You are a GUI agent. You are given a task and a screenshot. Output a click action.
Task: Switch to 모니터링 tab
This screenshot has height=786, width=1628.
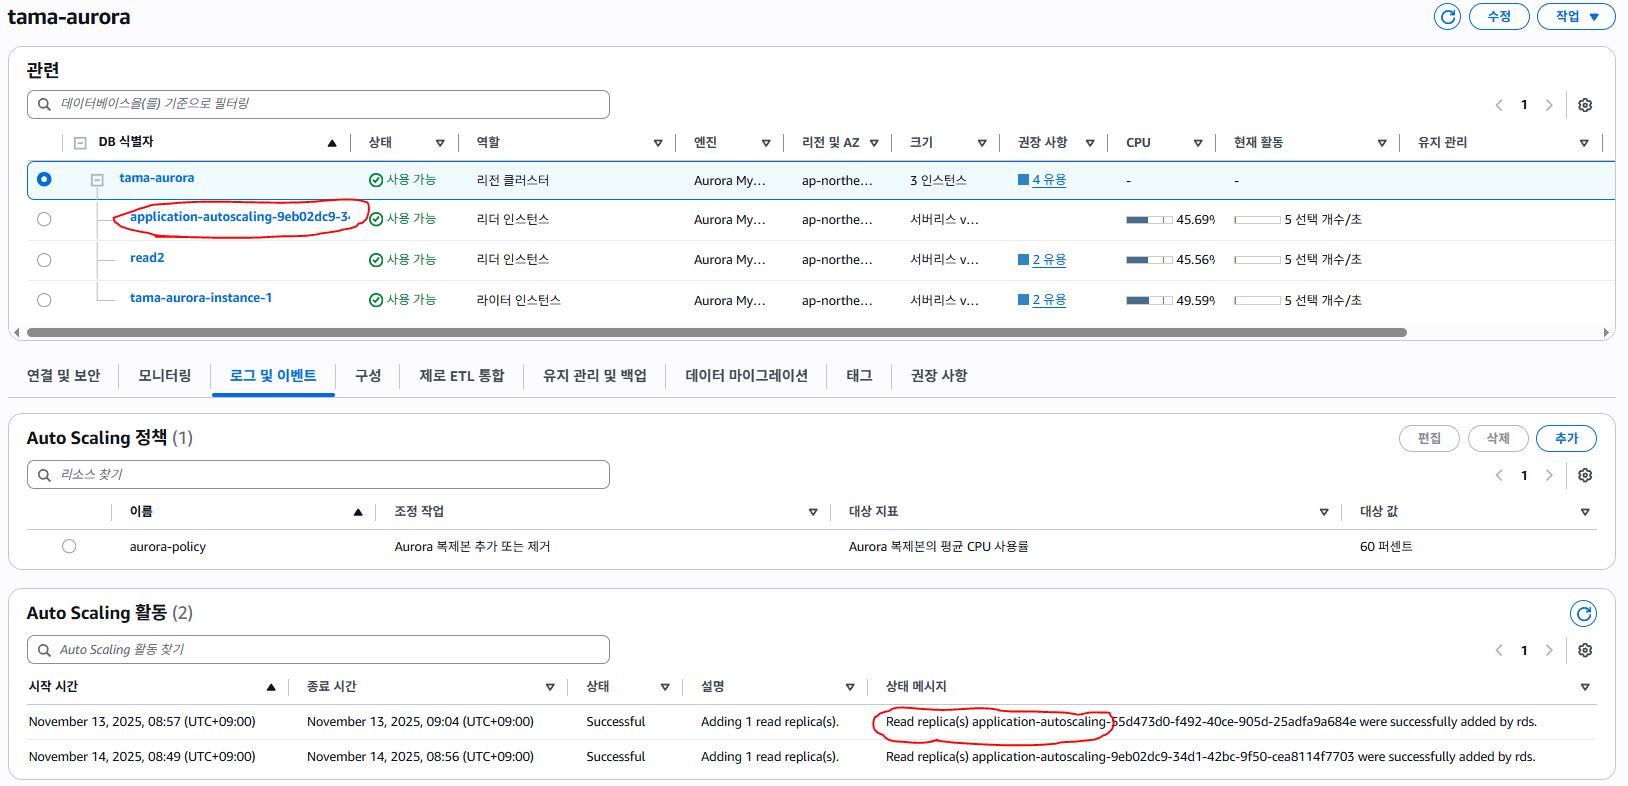(165, 376)
